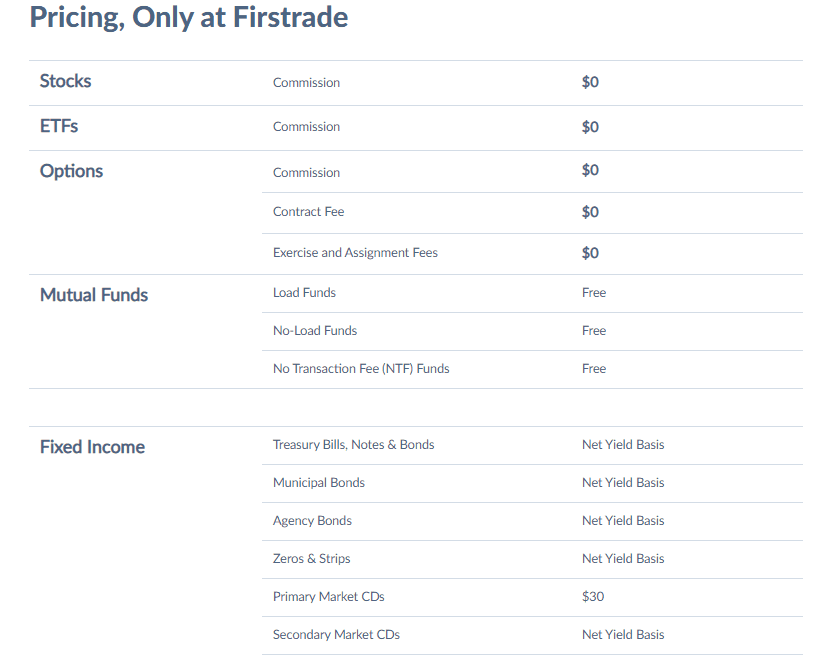Click the Agency Bonds row label
825x657 pixels.
tap(312, 521)
